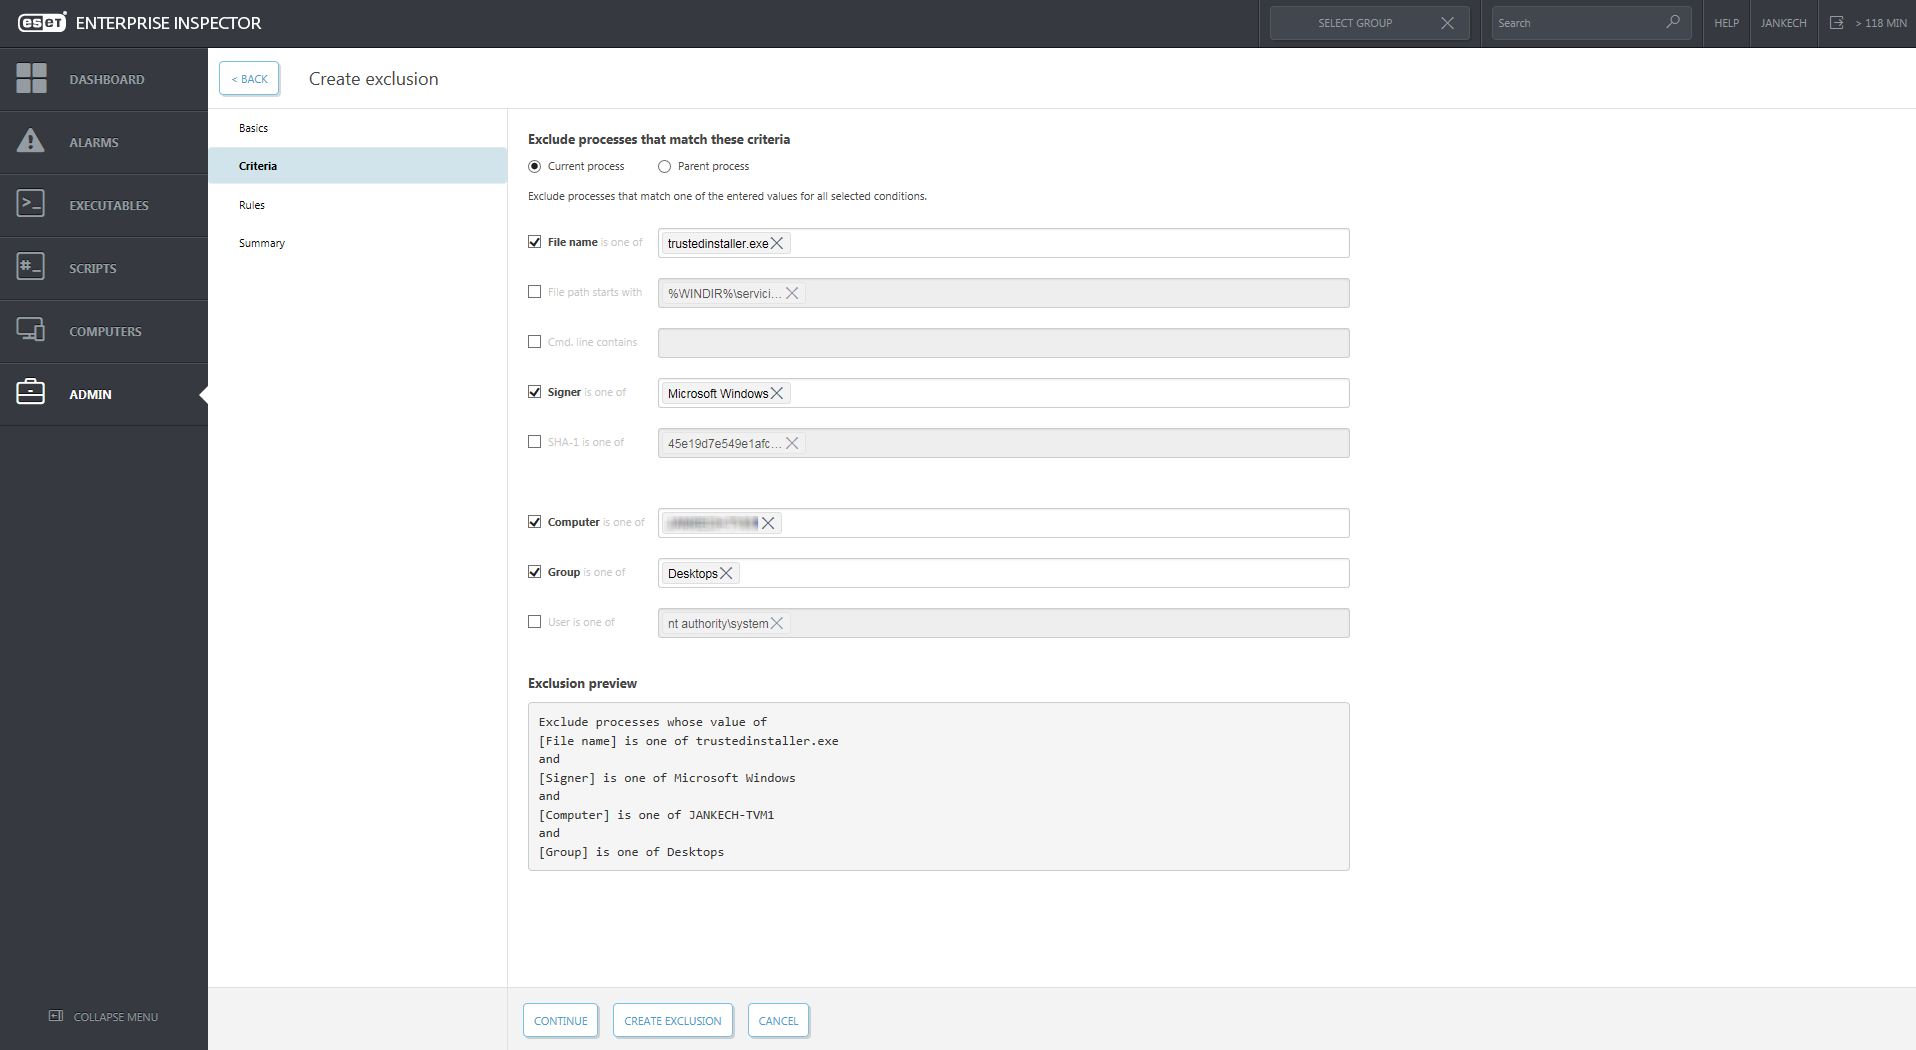Image resolution: width=1916 pixels, height=1050 pixels.
Task: Uncheck the File name criterion checkbox
Action: [535, 242]
